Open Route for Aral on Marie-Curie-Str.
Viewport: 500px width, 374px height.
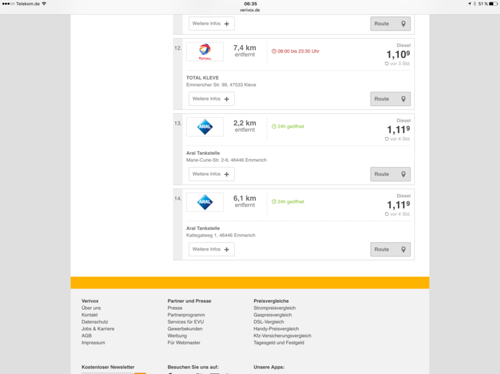point(390,174)
